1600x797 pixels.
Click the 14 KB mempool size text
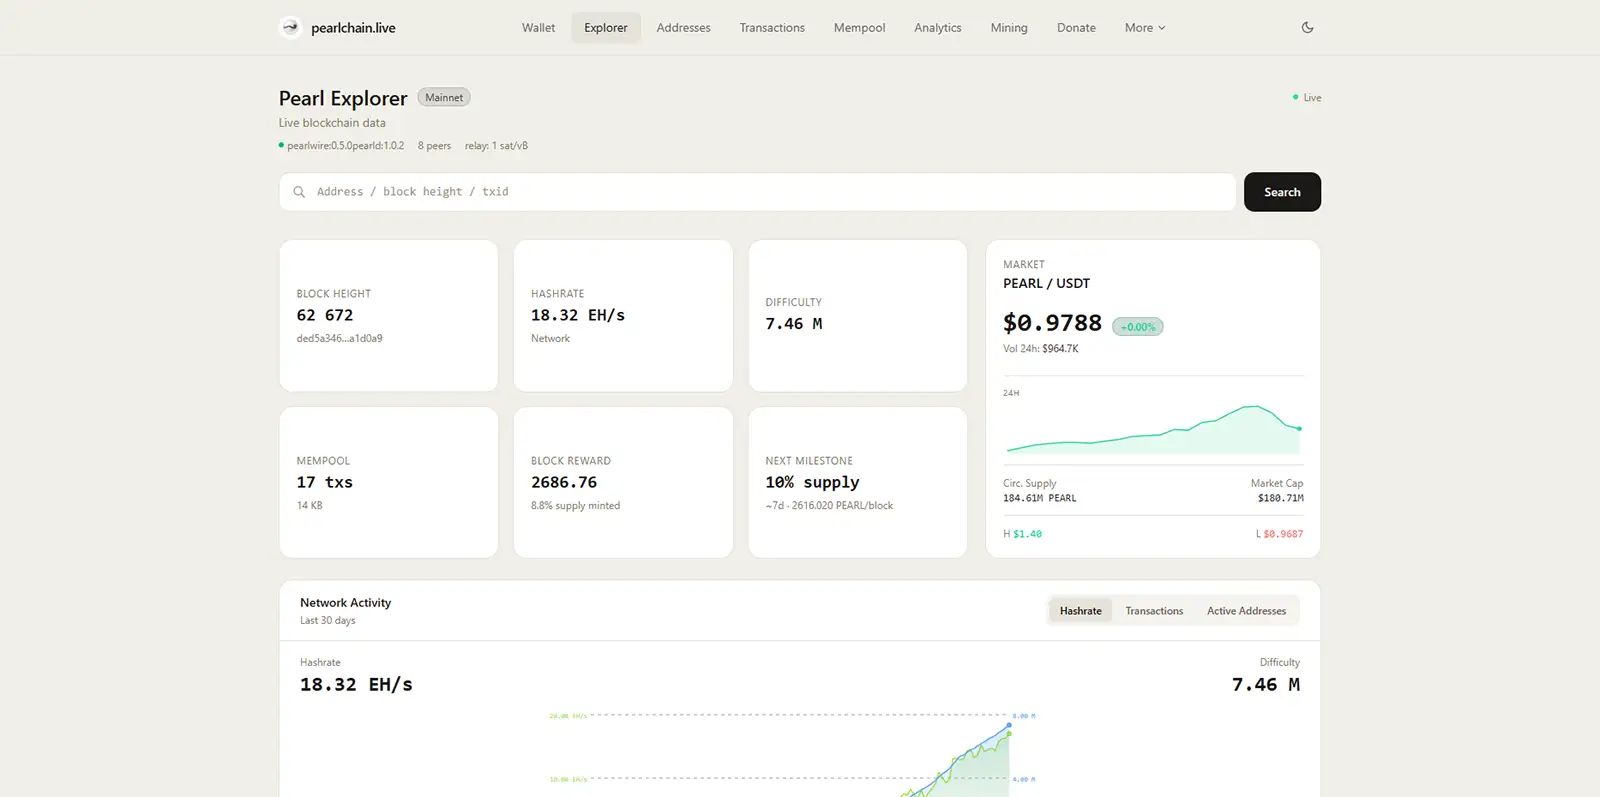(x=309, y=506)
